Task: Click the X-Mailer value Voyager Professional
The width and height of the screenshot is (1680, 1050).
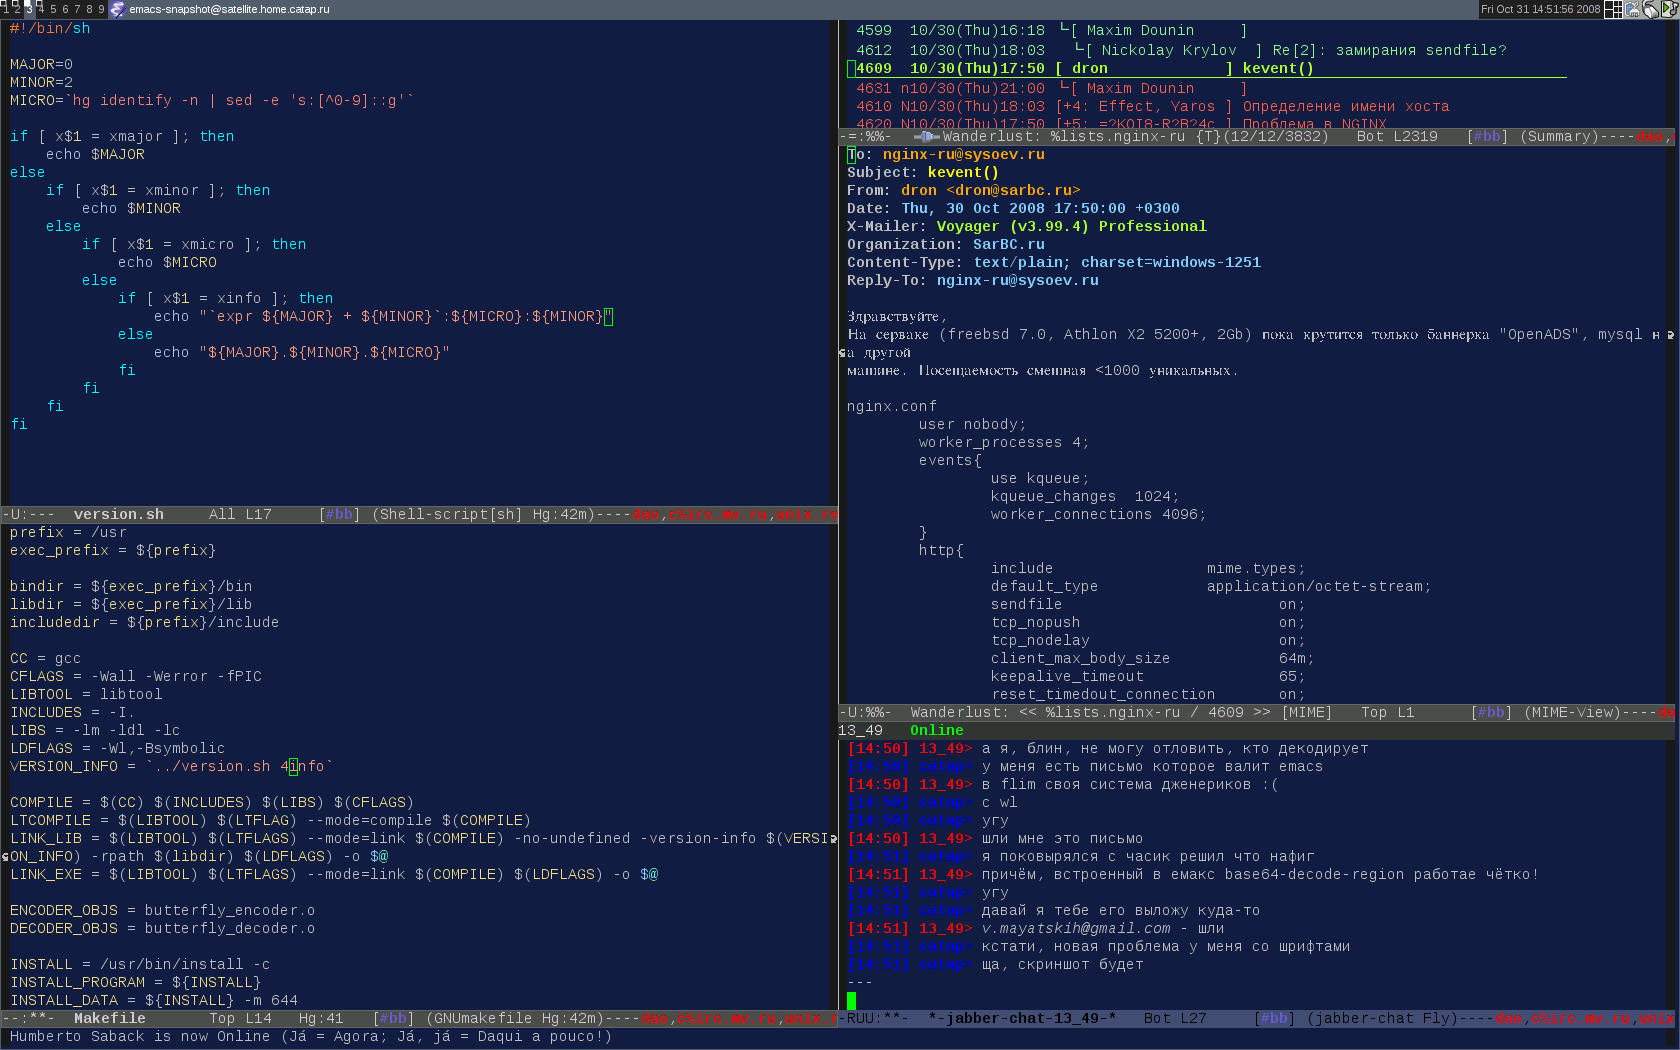Action: (x=1071, y=226)
